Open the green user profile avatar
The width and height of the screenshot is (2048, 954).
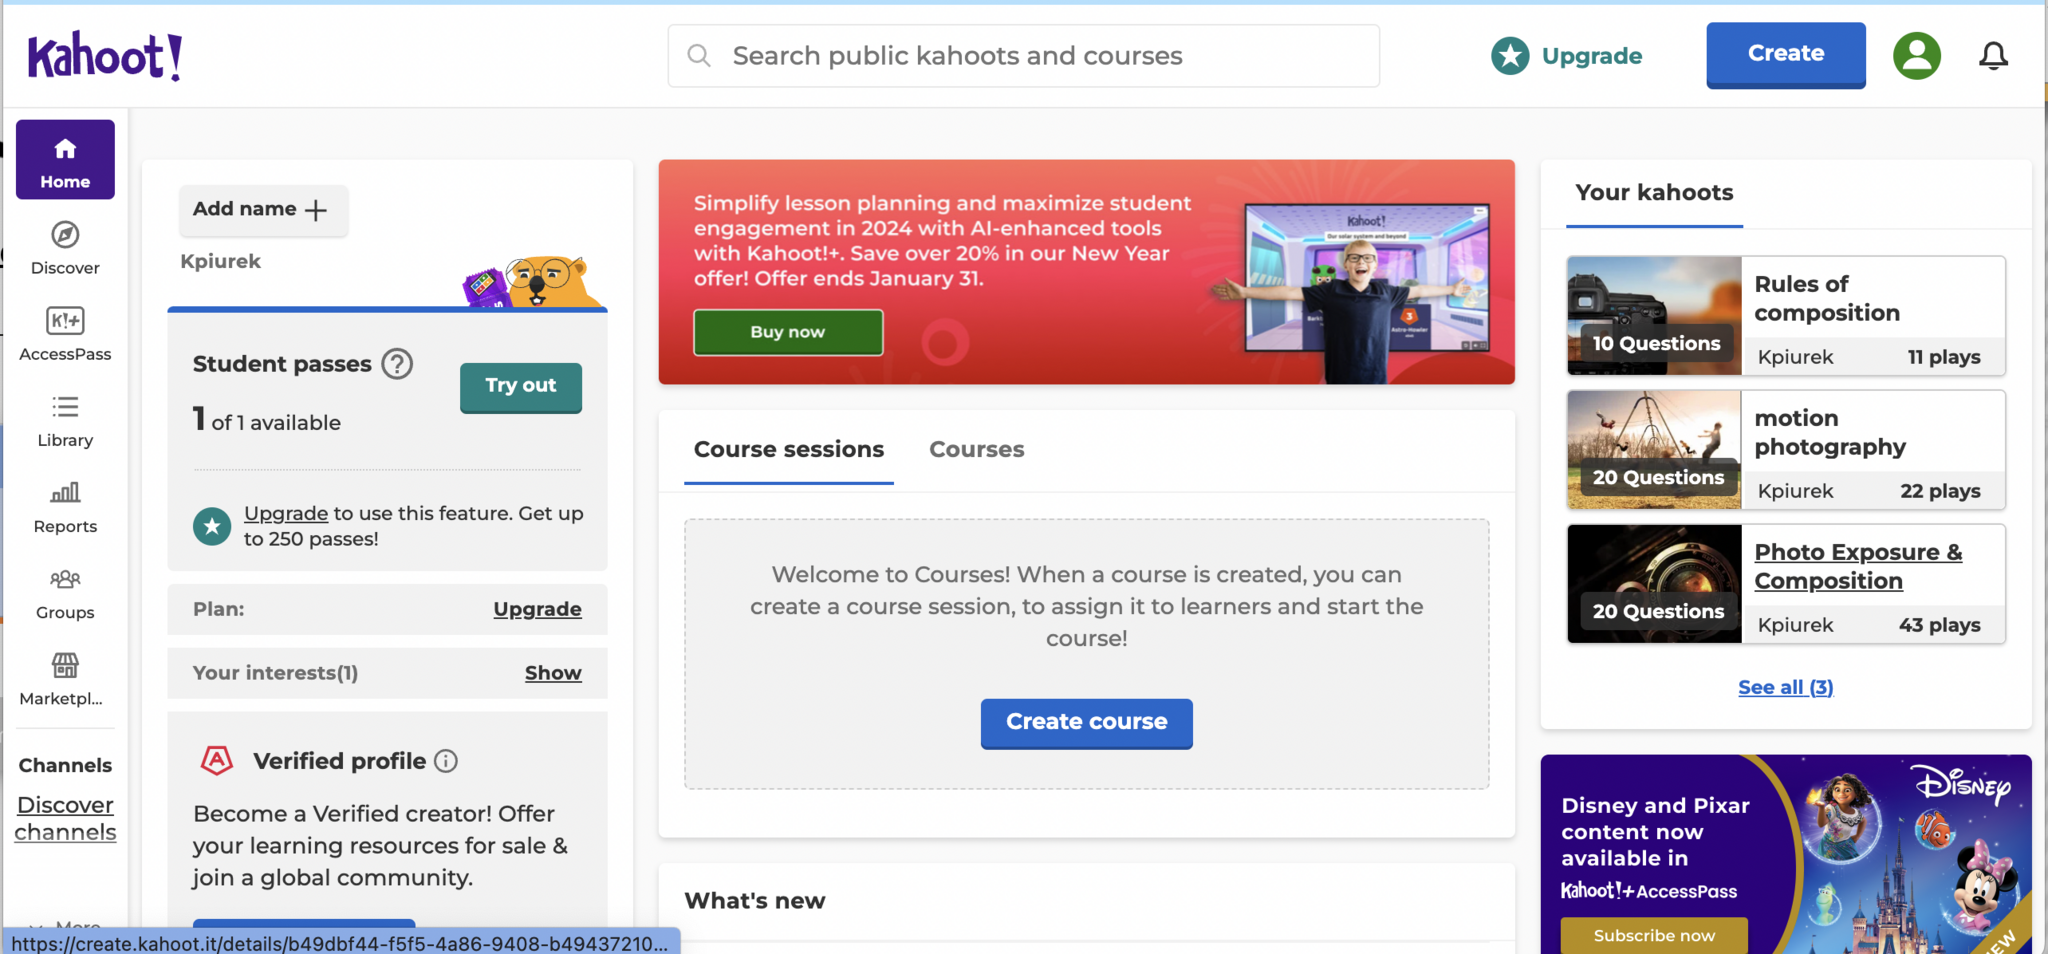(x=1916, y=56)
